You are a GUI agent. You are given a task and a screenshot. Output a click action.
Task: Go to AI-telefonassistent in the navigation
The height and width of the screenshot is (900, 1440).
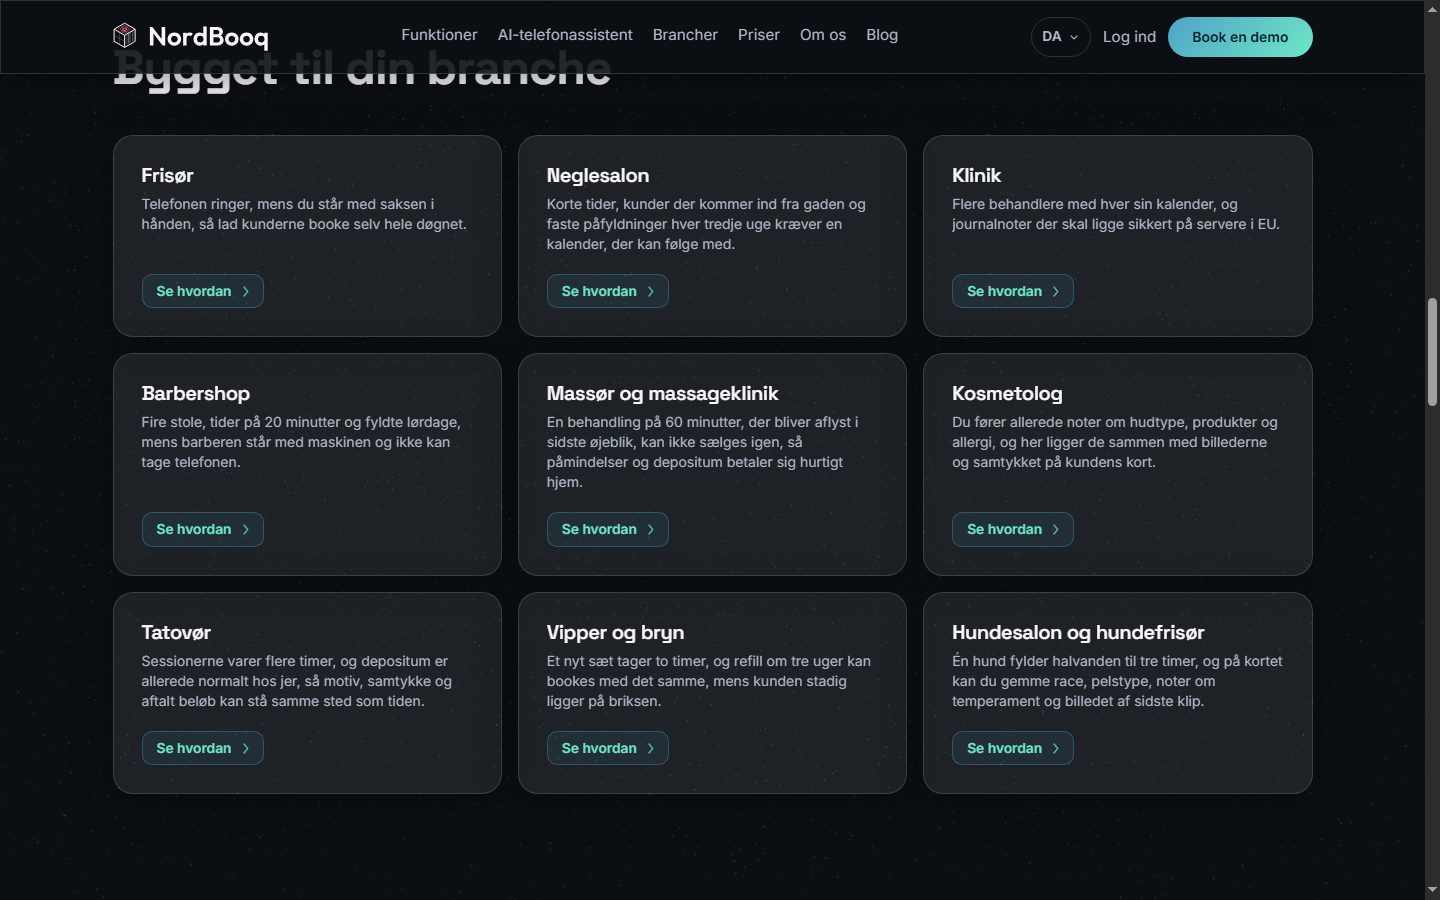(x=565, y=35)
